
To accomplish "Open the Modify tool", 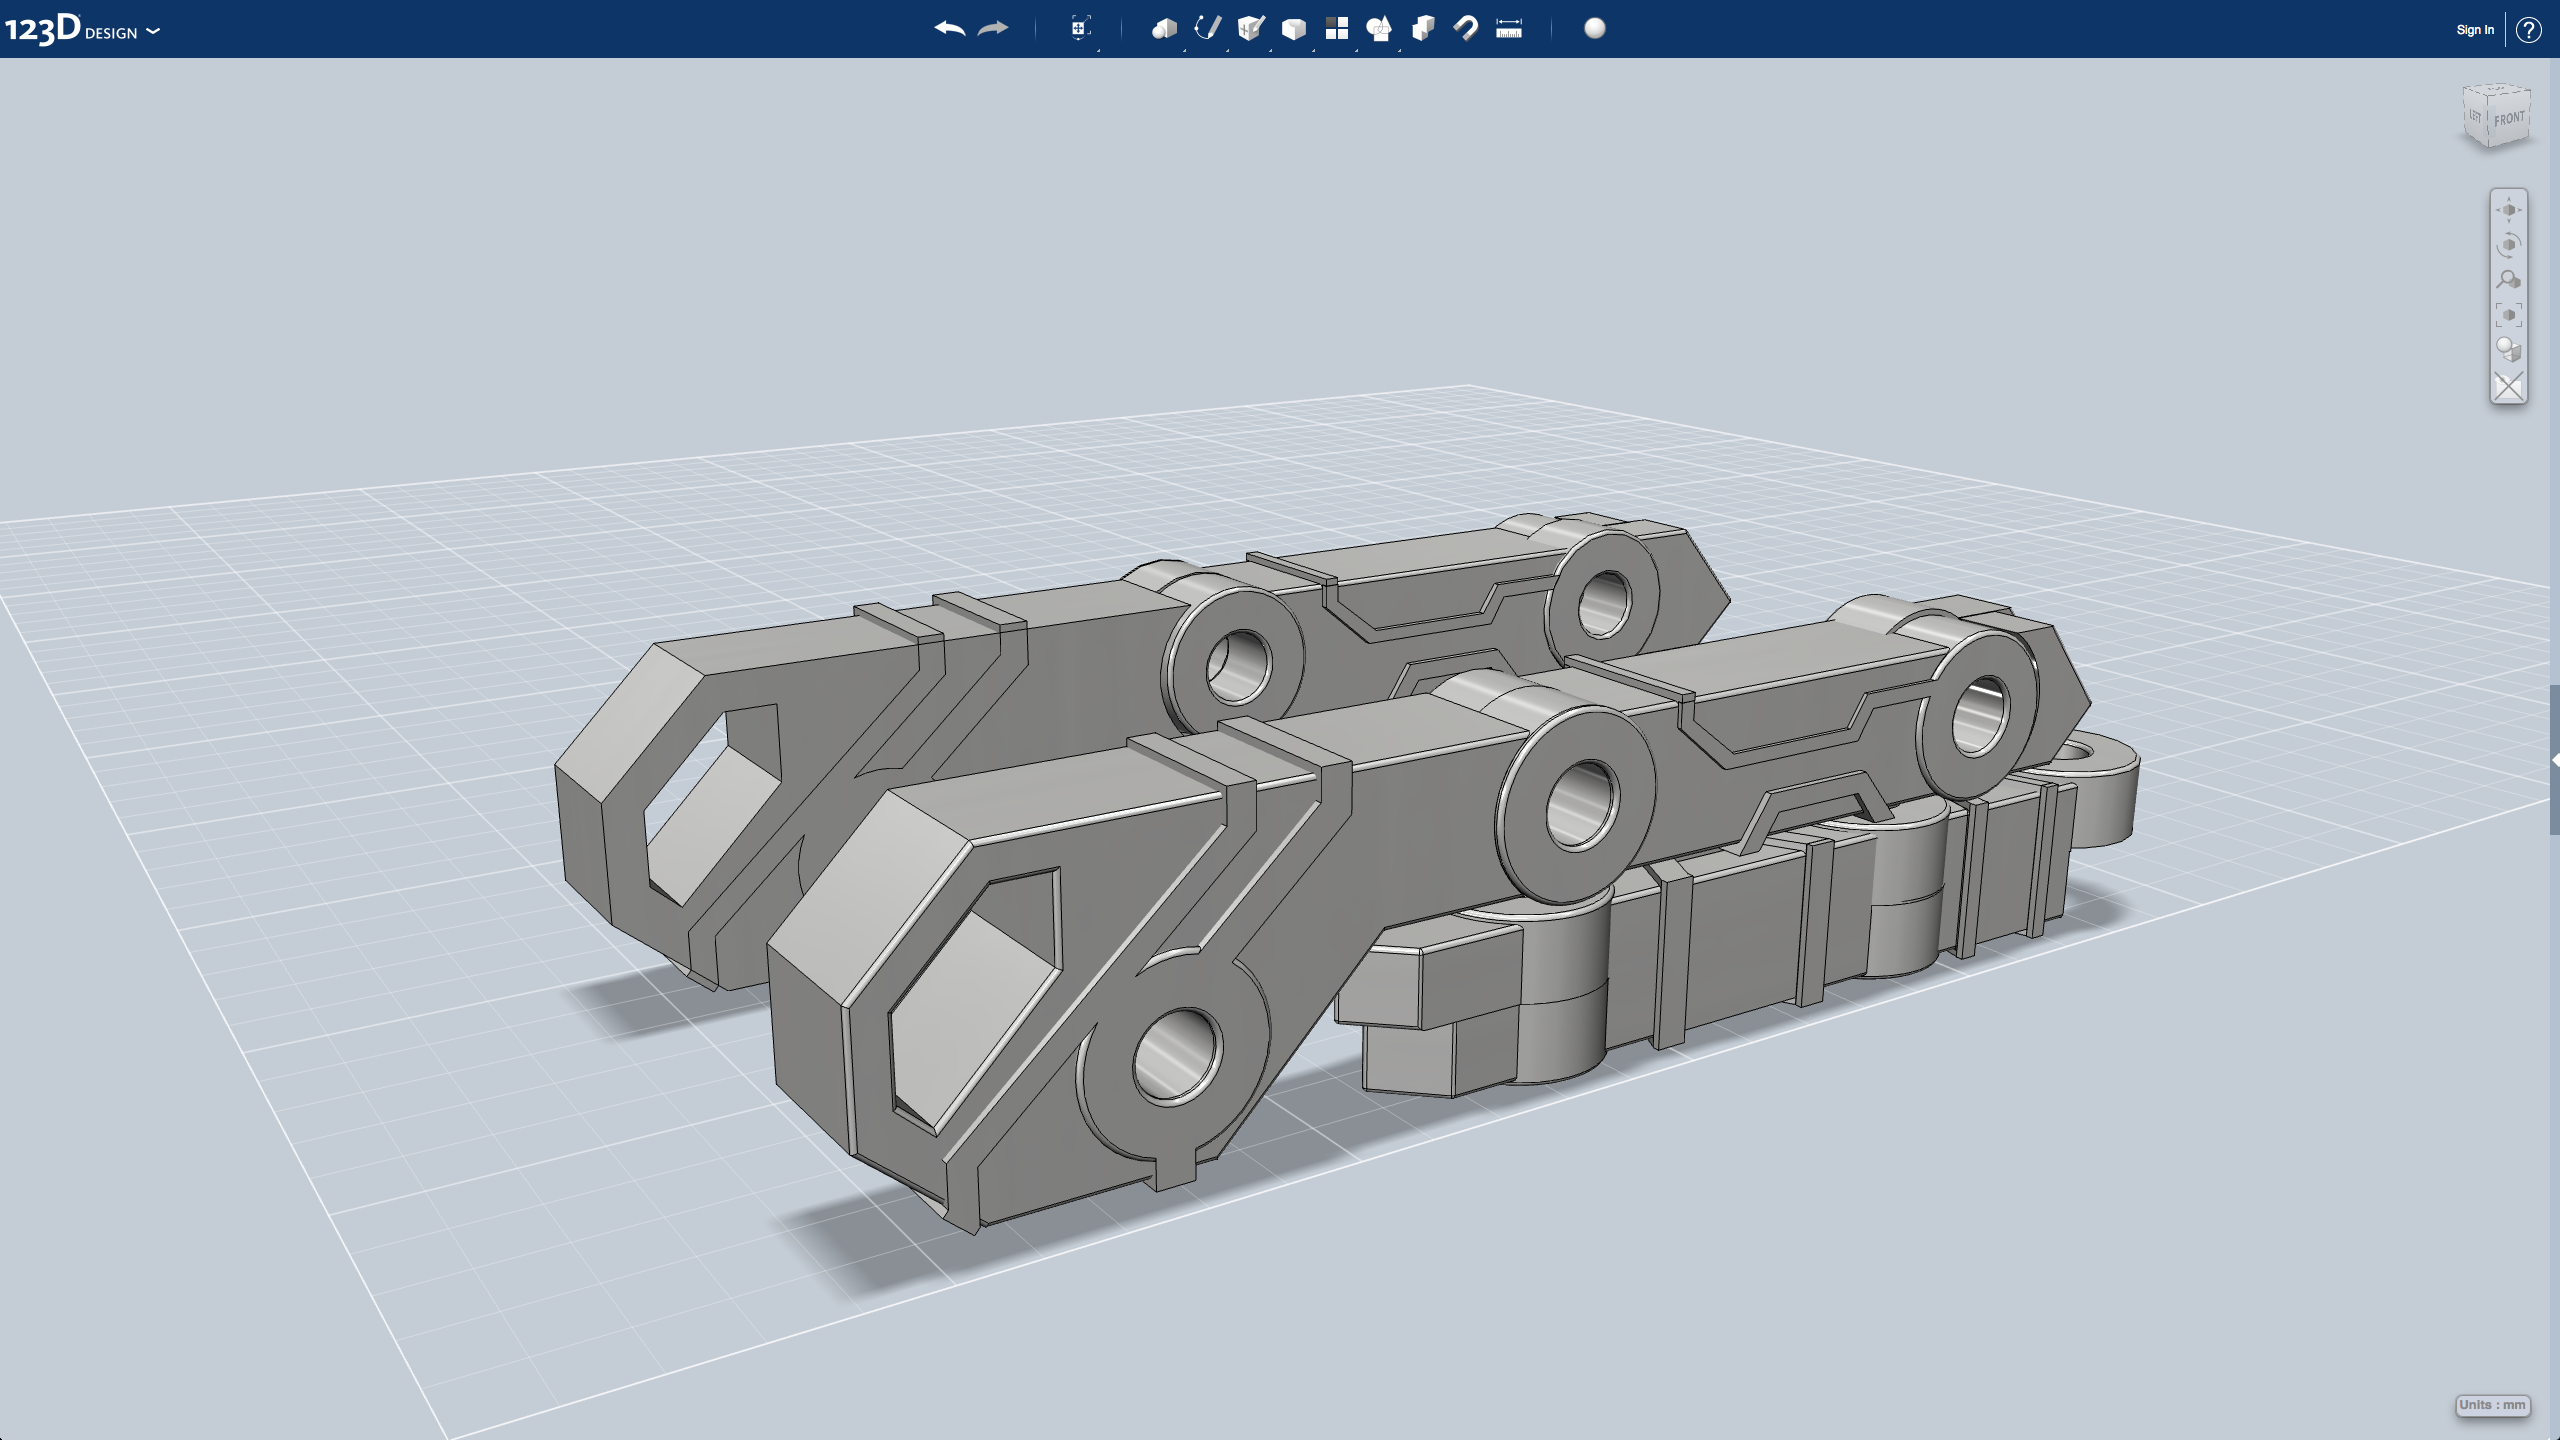I will (x=1293, y=29).
